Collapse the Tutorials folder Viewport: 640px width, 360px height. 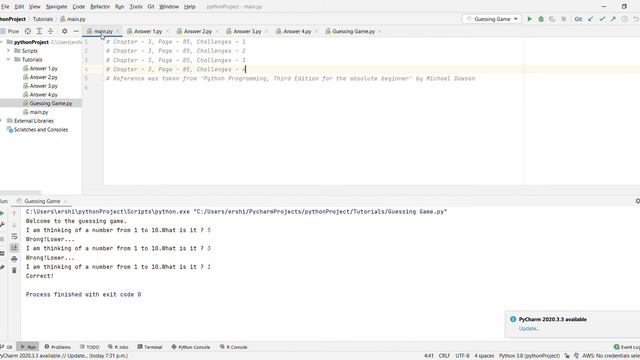(x=8, y=60)
